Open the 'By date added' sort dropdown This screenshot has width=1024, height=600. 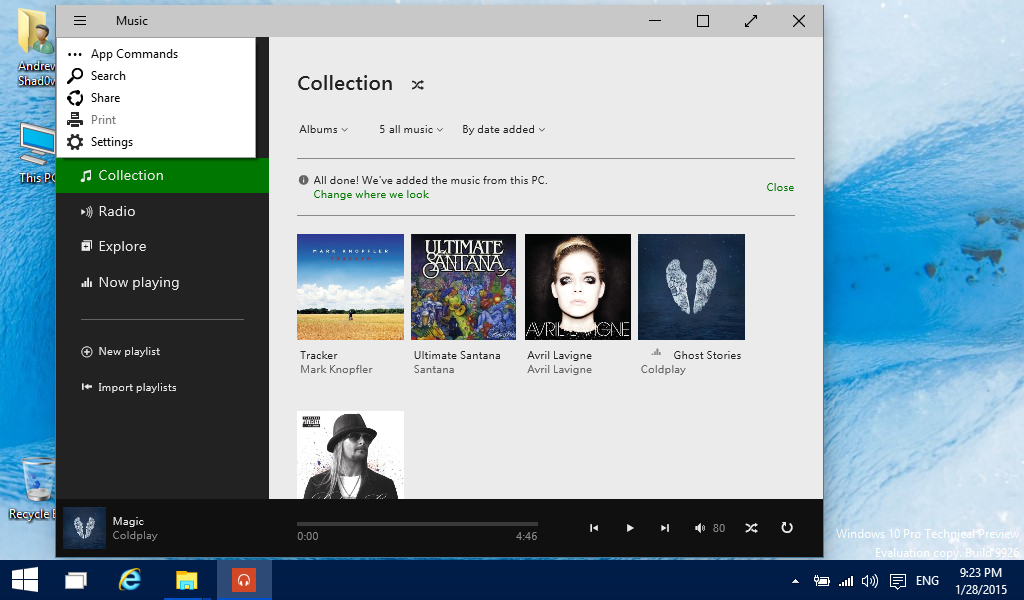pos(504,129)
